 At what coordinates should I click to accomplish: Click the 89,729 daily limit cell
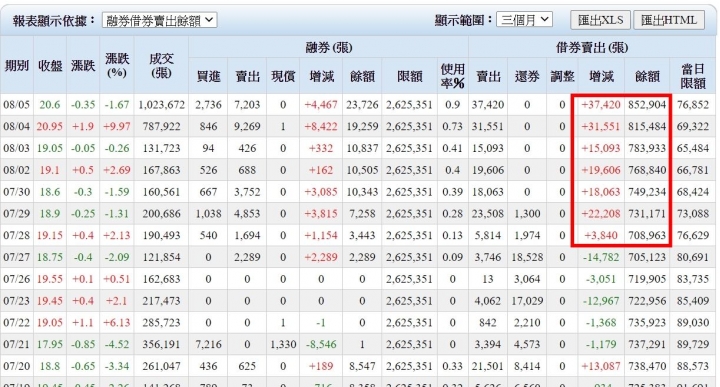(x=692, y=344)
